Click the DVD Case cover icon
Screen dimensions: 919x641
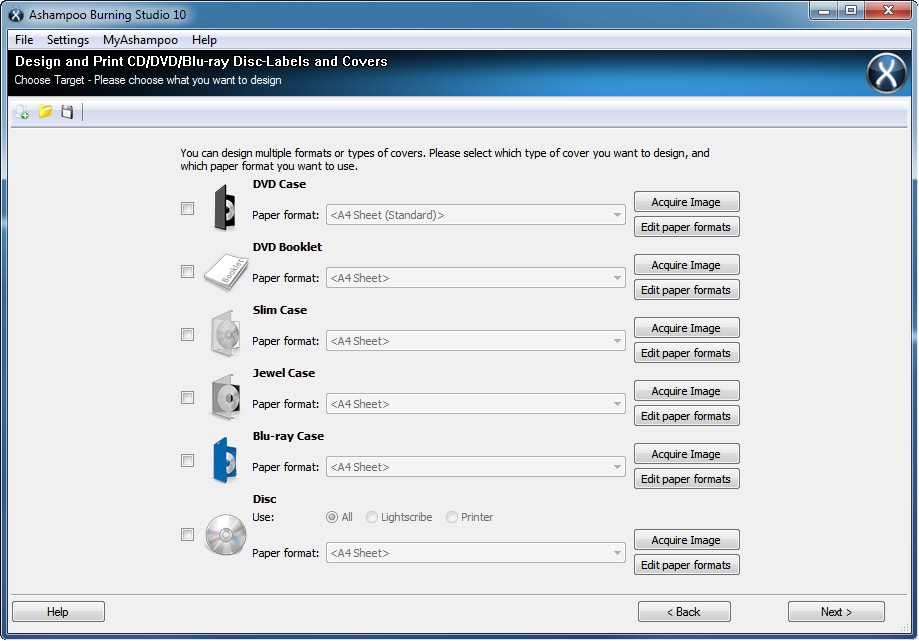(x=223, y=208)
